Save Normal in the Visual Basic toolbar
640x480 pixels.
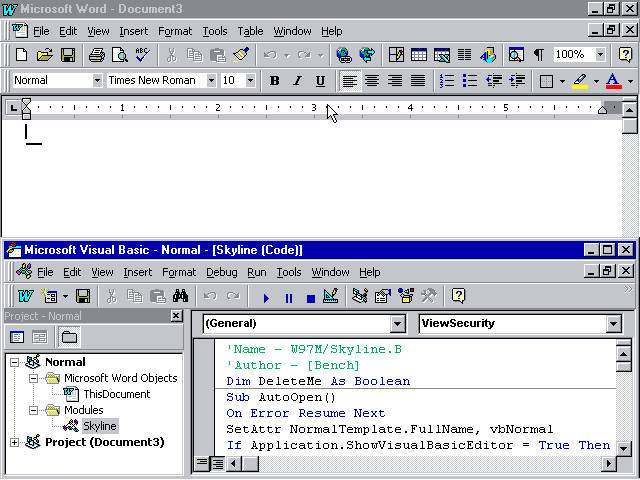click(83, 296)
